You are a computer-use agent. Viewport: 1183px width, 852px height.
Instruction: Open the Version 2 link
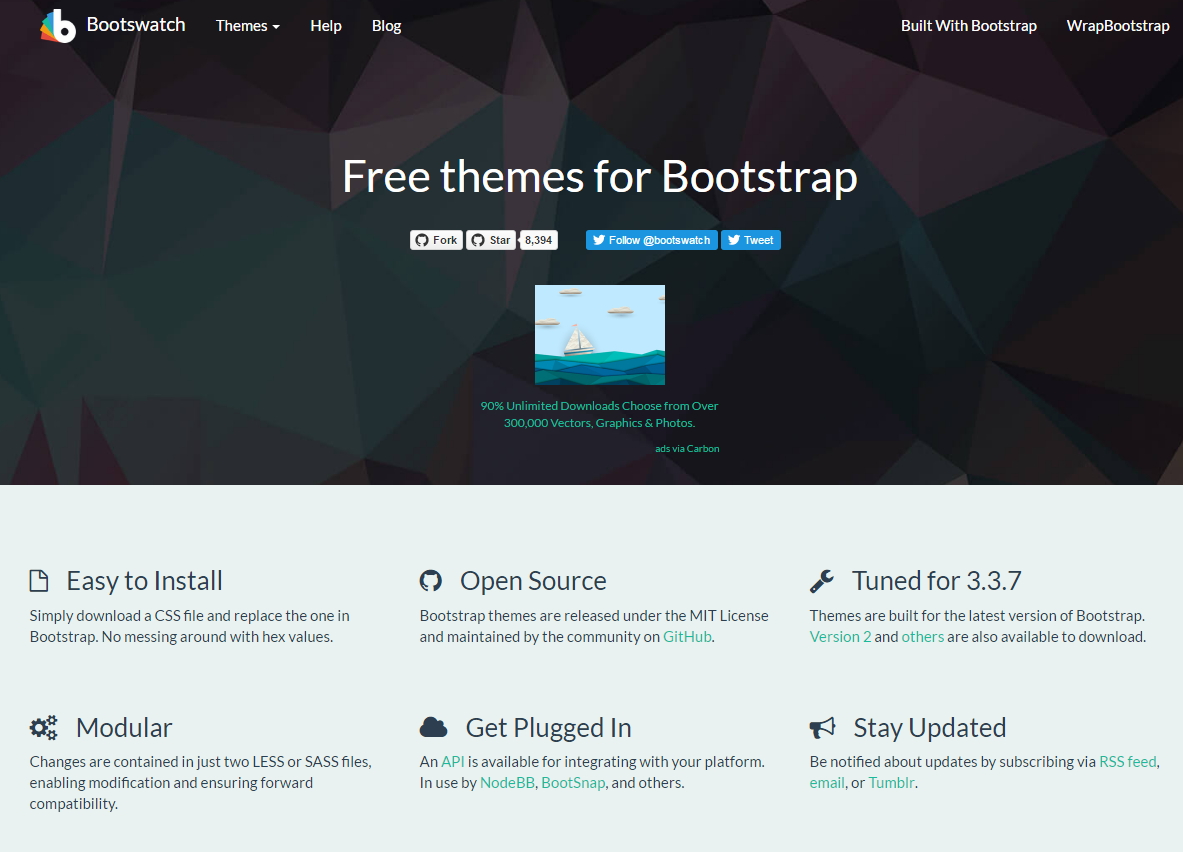840,637
